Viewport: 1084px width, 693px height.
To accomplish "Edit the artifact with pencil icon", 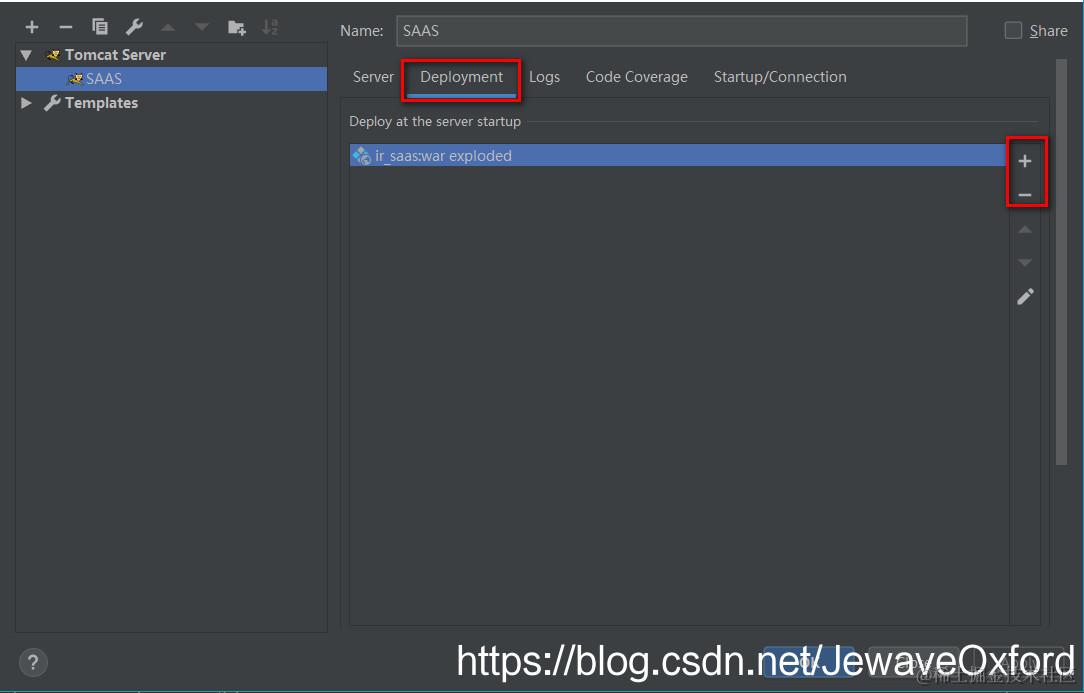I will coord(1025,297).
